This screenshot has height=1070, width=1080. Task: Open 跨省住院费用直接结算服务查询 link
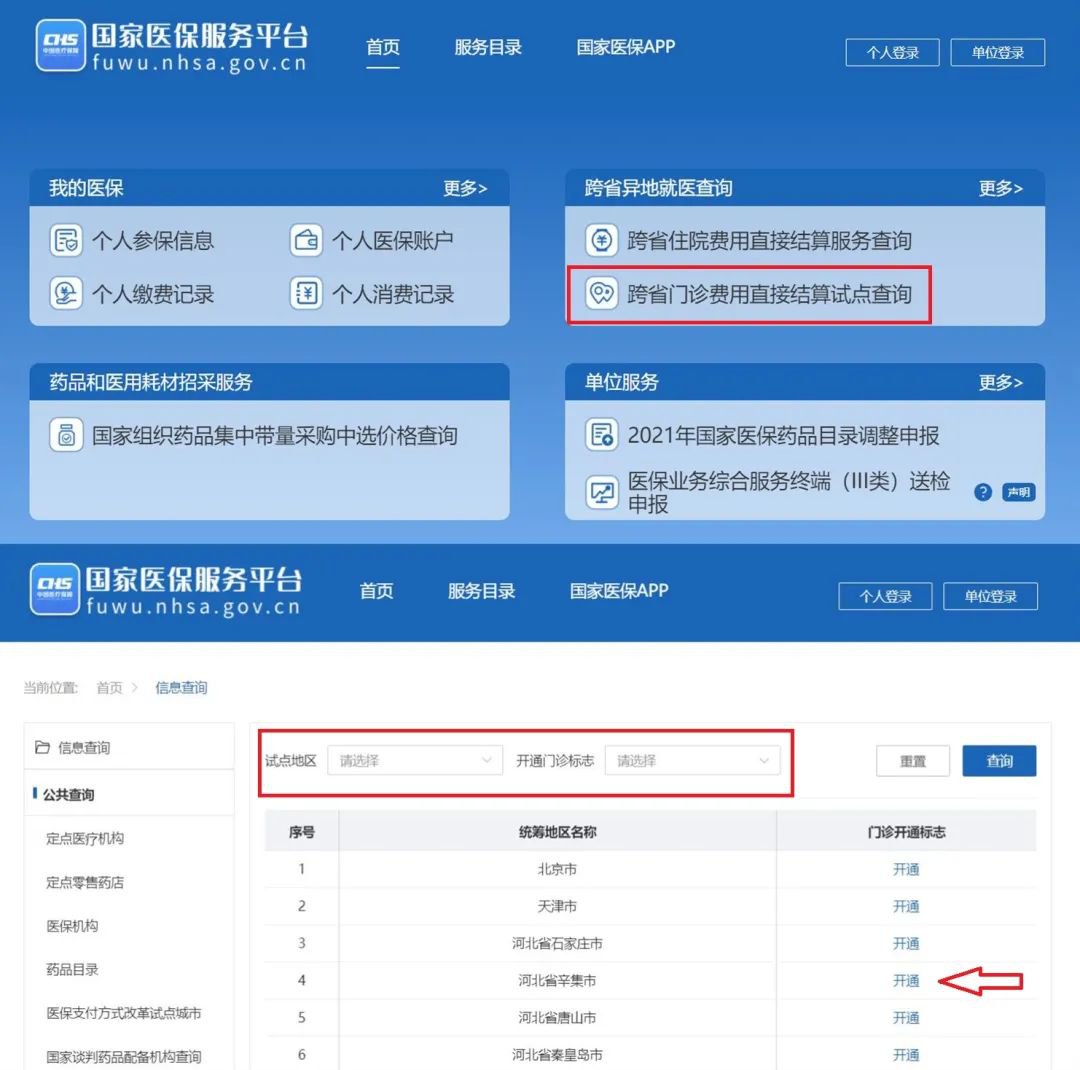769,240
